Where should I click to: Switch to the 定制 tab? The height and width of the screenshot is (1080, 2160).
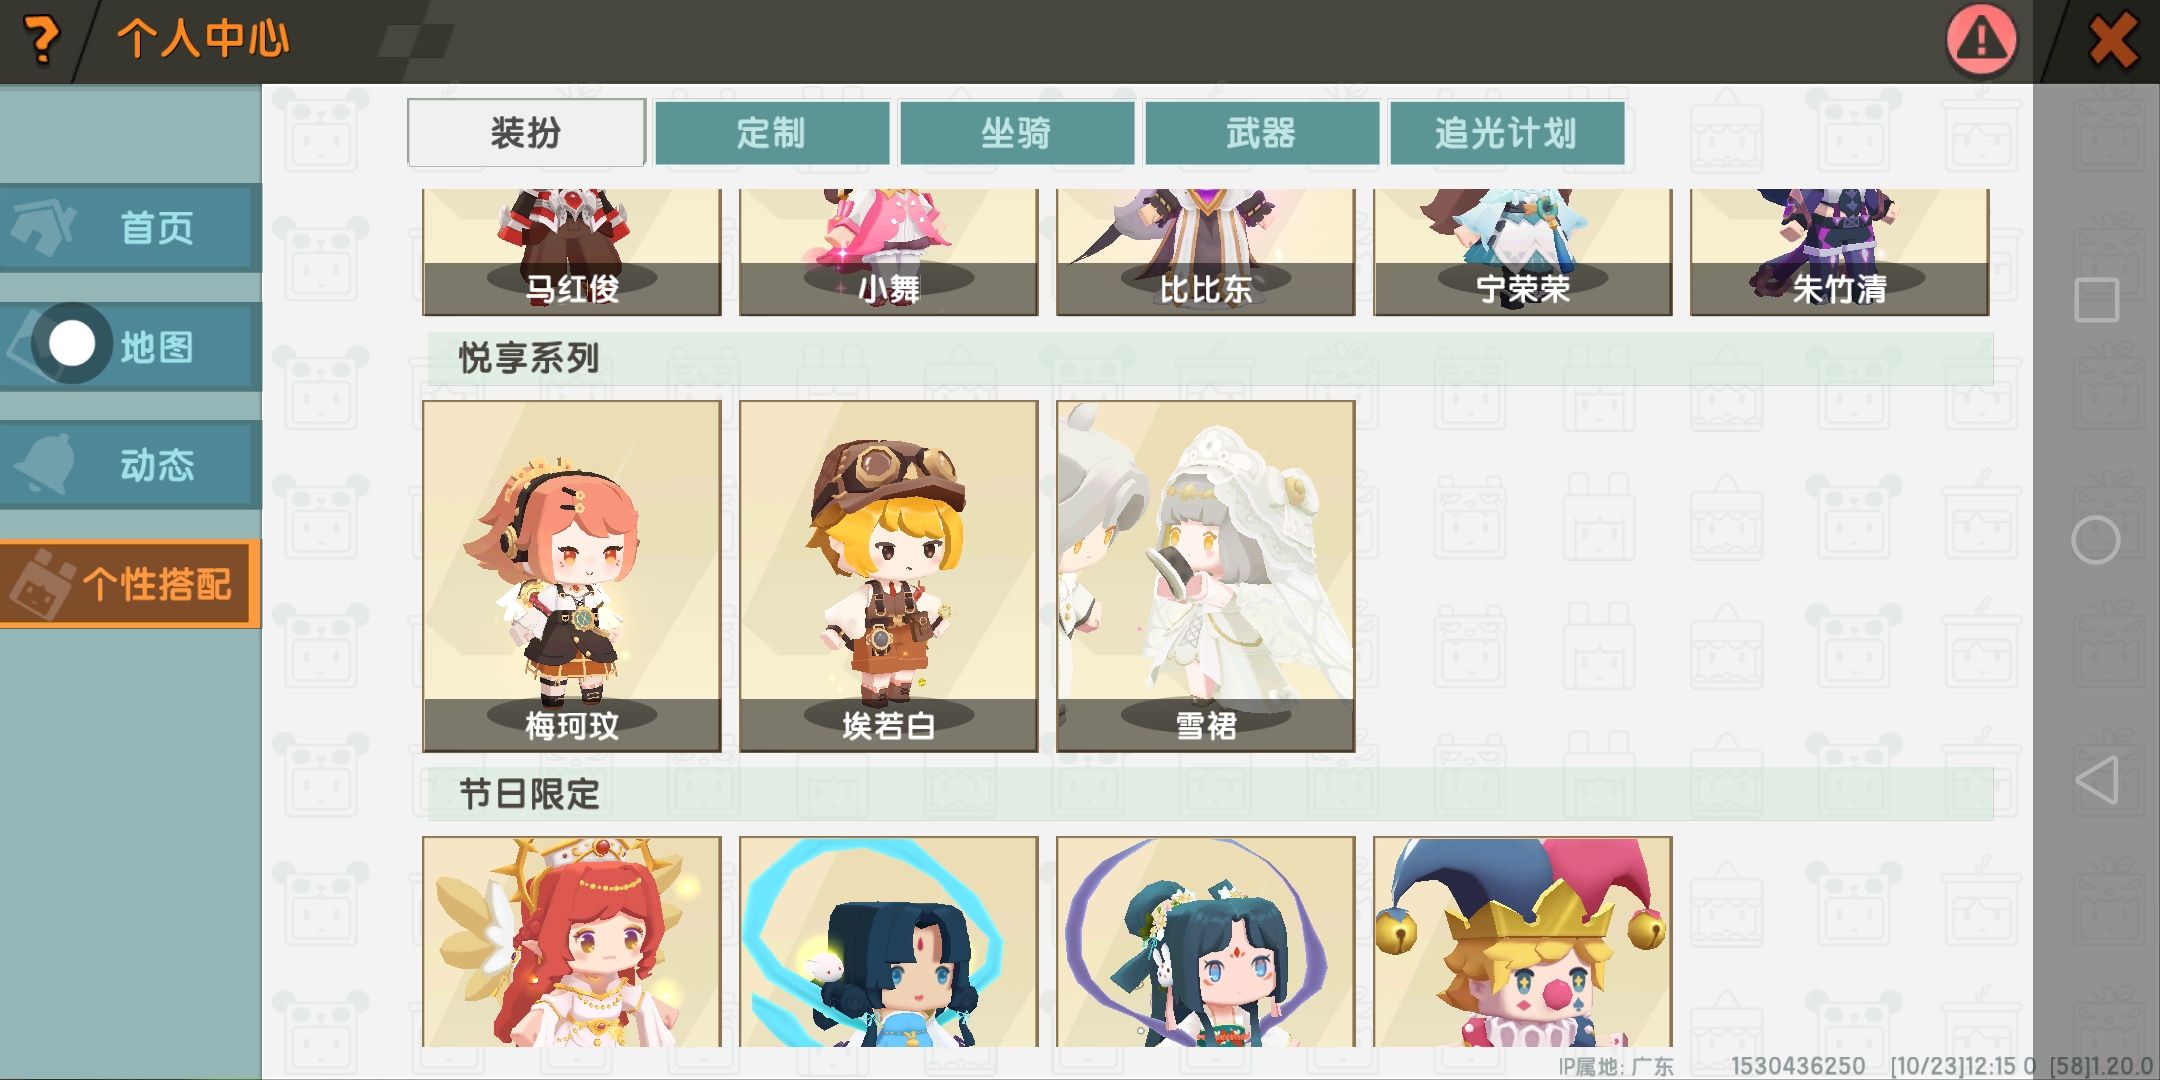pos(771,133)
